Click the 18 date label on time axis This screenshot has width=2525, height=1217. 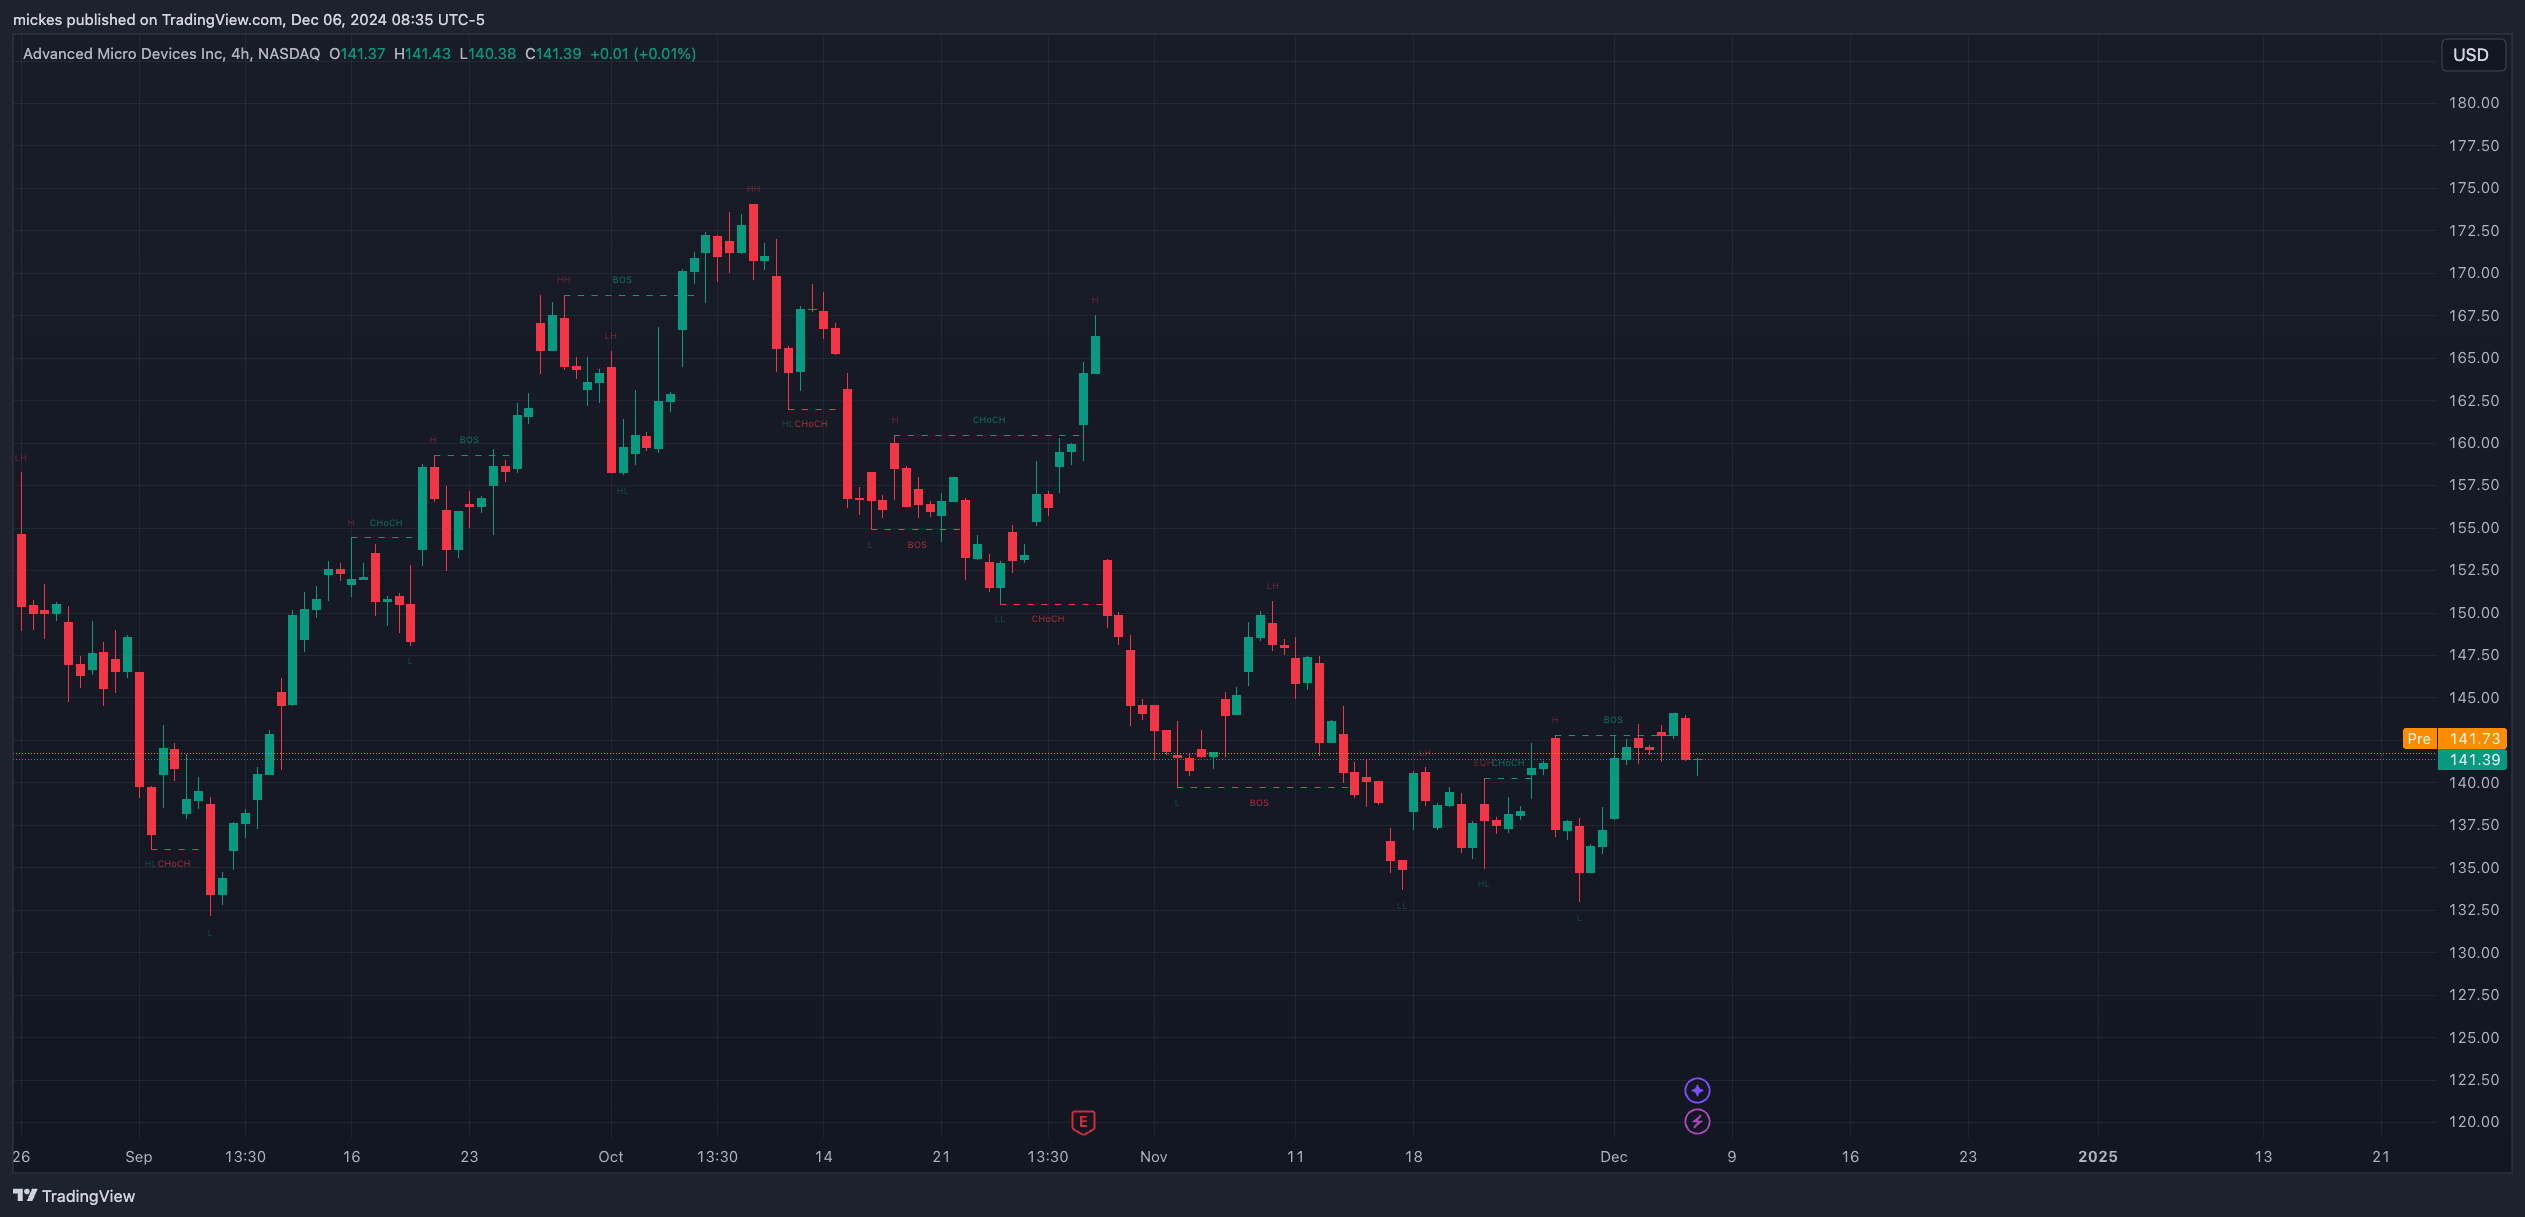(x=1414, y=1157)
